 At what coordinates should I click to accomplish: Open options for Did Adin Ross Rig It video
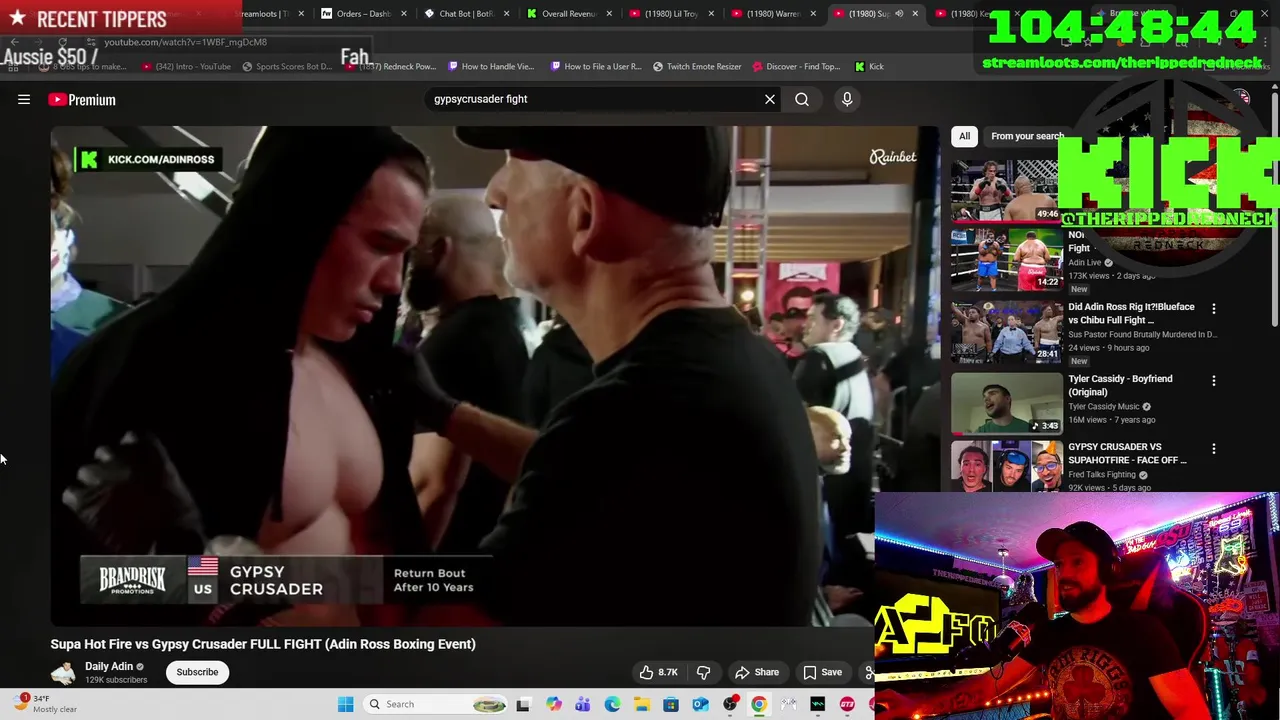point(1214,309)
